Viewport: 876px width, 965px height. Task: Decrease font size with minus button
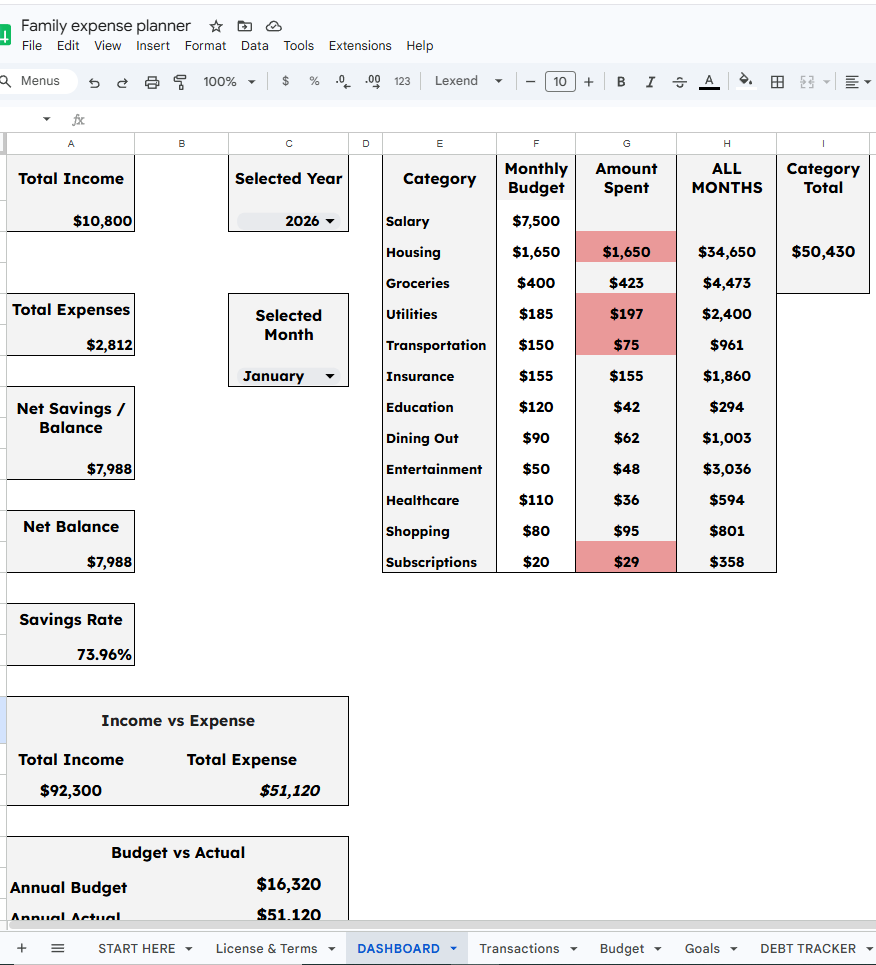point(530,81)
